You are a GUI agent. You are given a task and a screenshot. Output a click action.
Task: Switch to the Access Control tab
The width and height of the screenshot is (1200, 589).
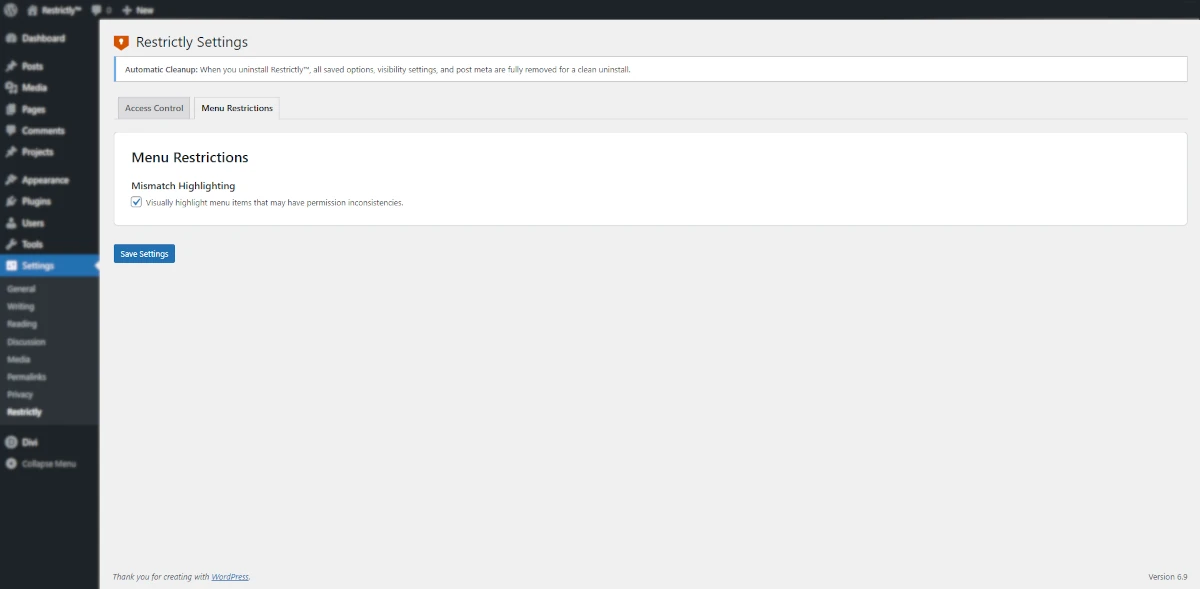pos(154,108)
